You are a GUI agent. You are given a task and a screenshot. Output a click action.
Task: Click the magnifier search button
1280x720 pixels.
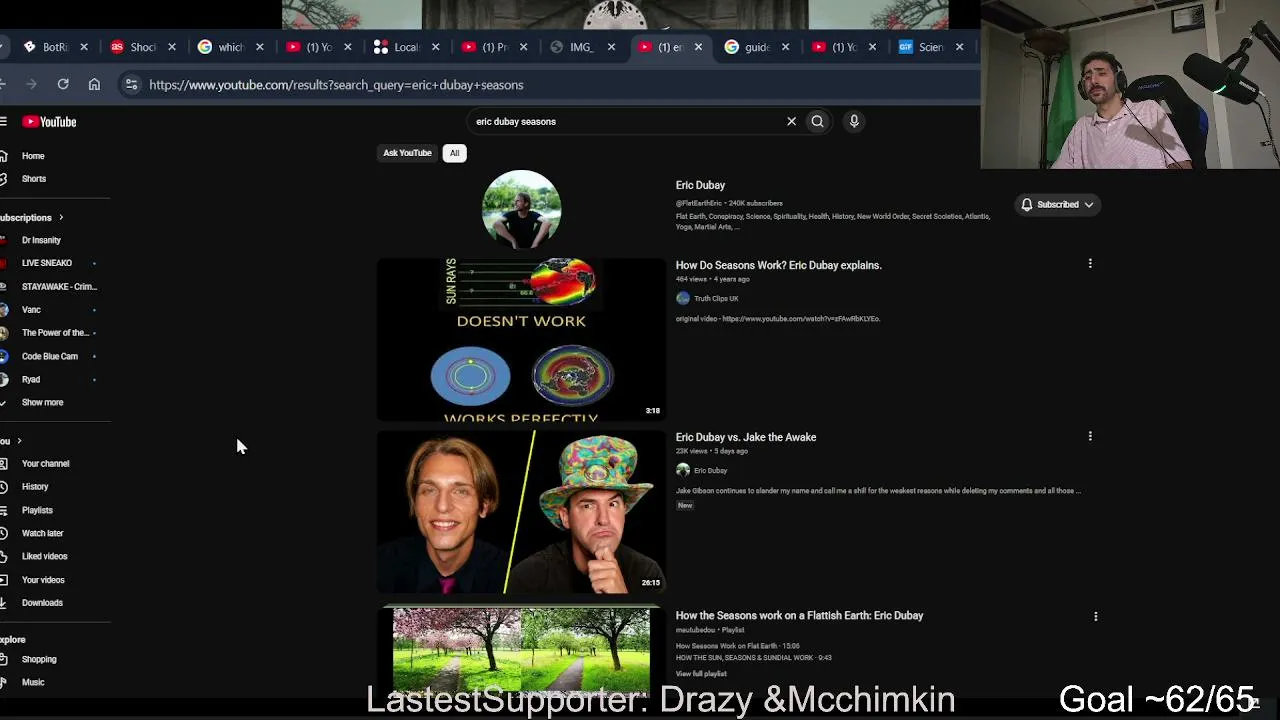[x=817, y=122]
